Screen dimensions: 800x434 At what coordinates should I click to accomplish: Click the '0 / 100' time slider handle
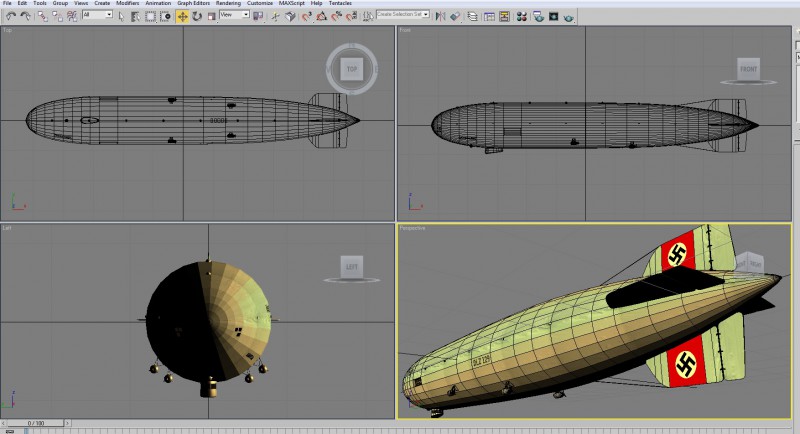click(x=35, y=423)
